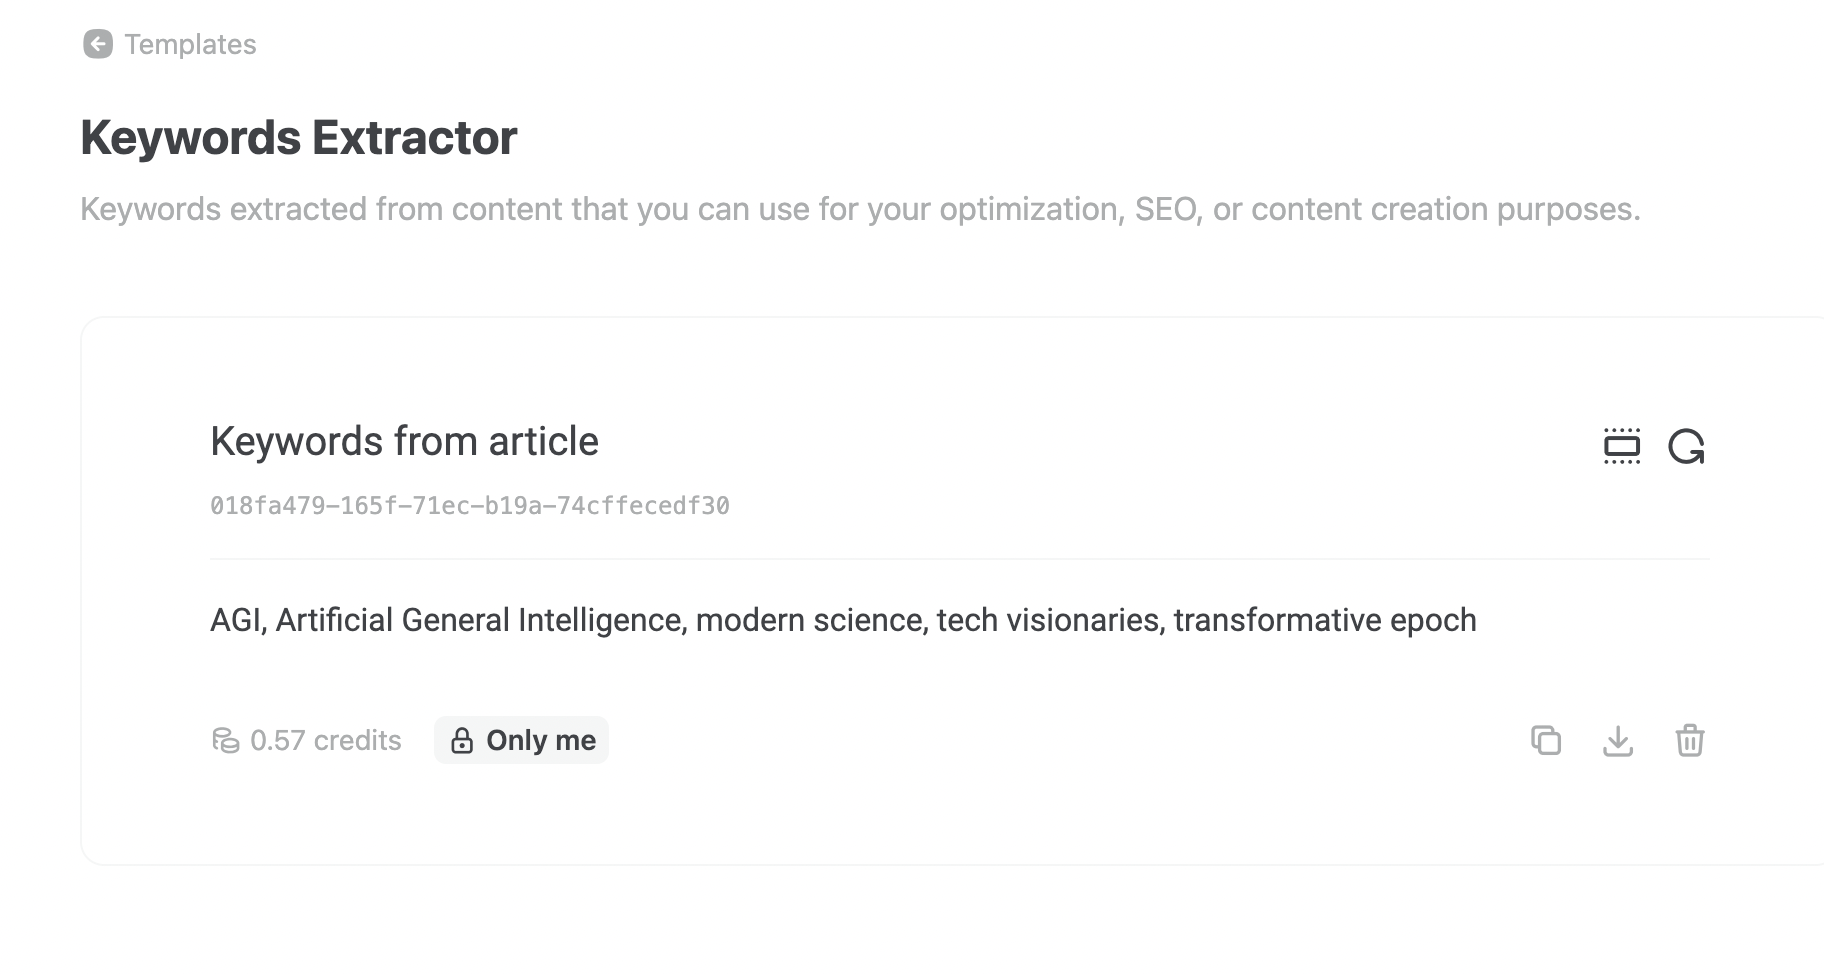Viewport: 1824px width, 974px height.
Task: Click the 0.57 credits label
Action: pos(325,740)
